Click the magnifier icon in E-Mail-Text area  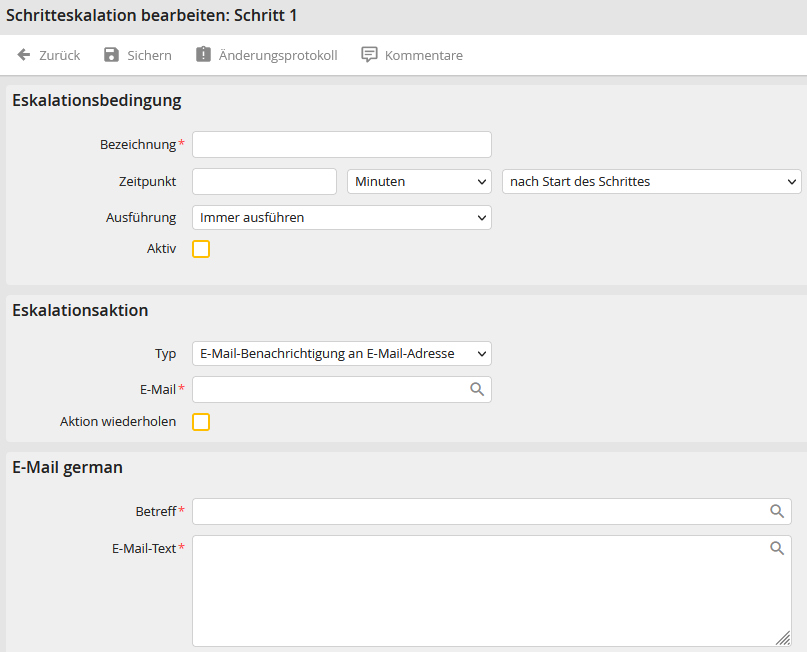pos(777,549)
